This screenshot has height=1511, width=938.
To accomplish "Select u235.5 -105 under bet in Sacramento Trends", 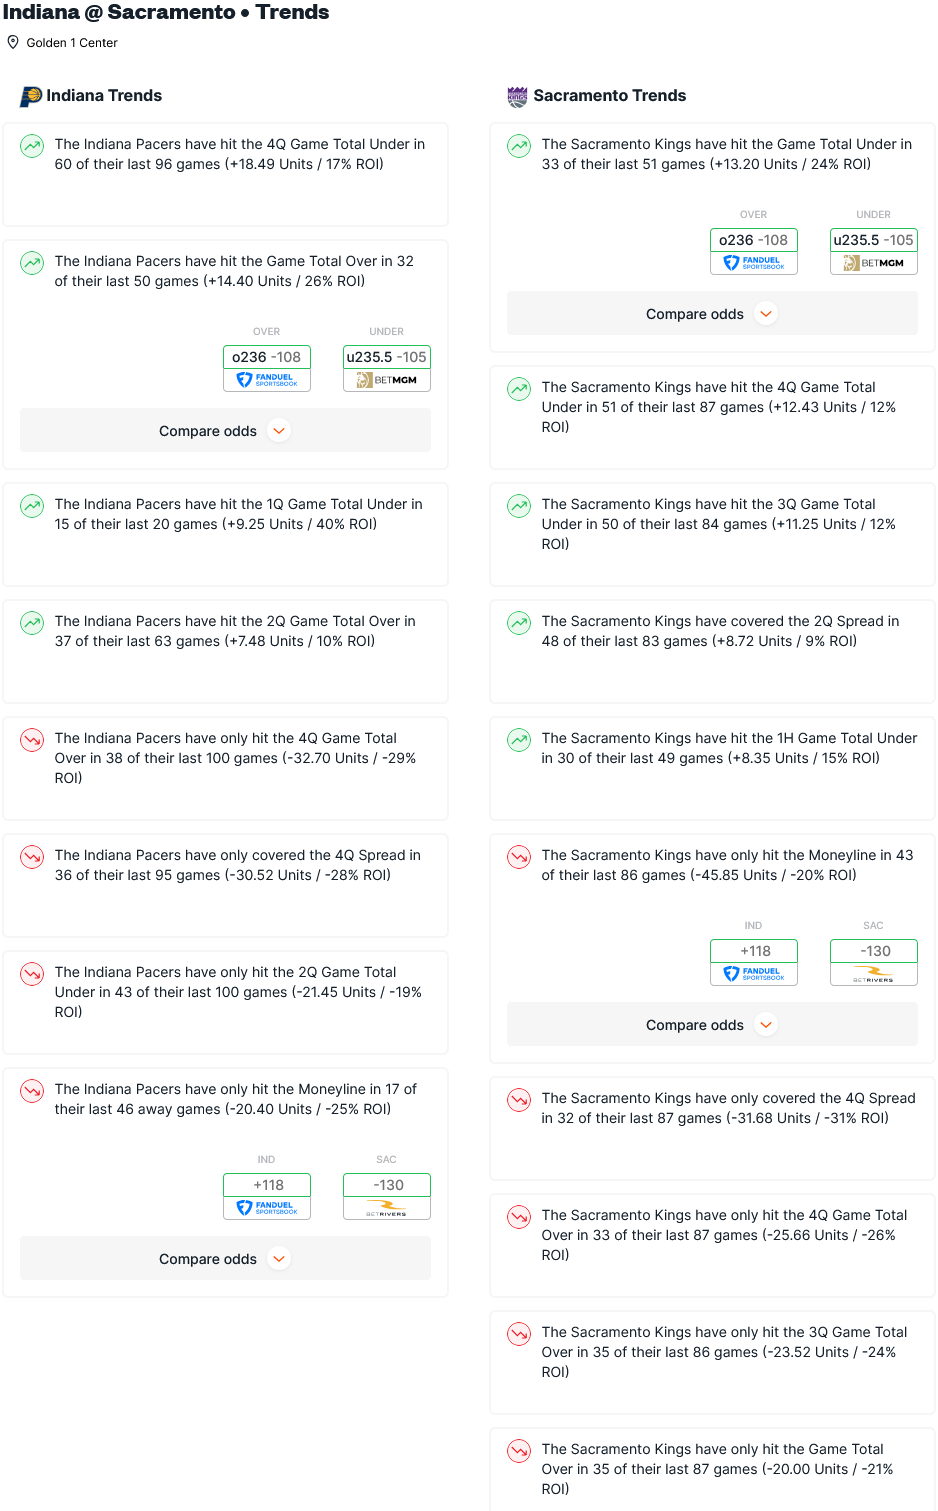I will 874,240.
